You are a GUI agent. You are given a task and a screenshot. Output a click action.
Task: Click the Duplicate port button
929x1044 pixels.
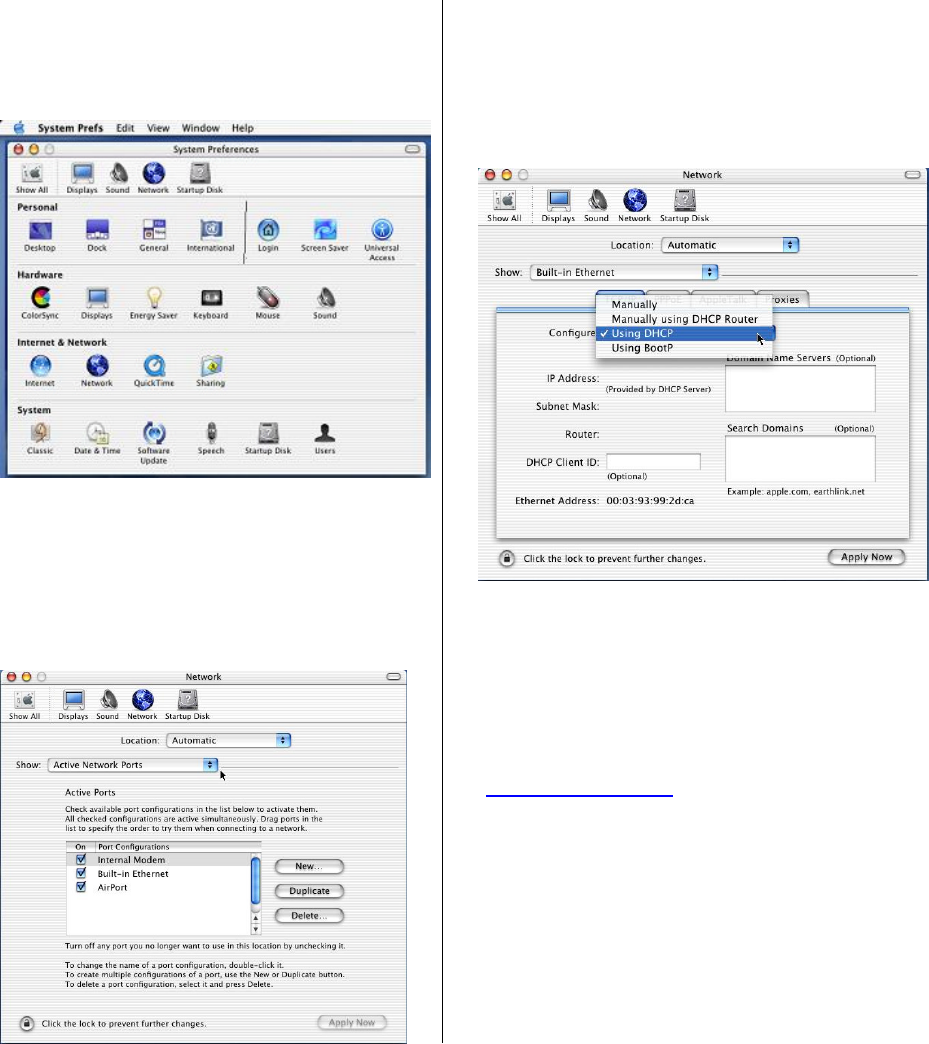tap(309, 891)
